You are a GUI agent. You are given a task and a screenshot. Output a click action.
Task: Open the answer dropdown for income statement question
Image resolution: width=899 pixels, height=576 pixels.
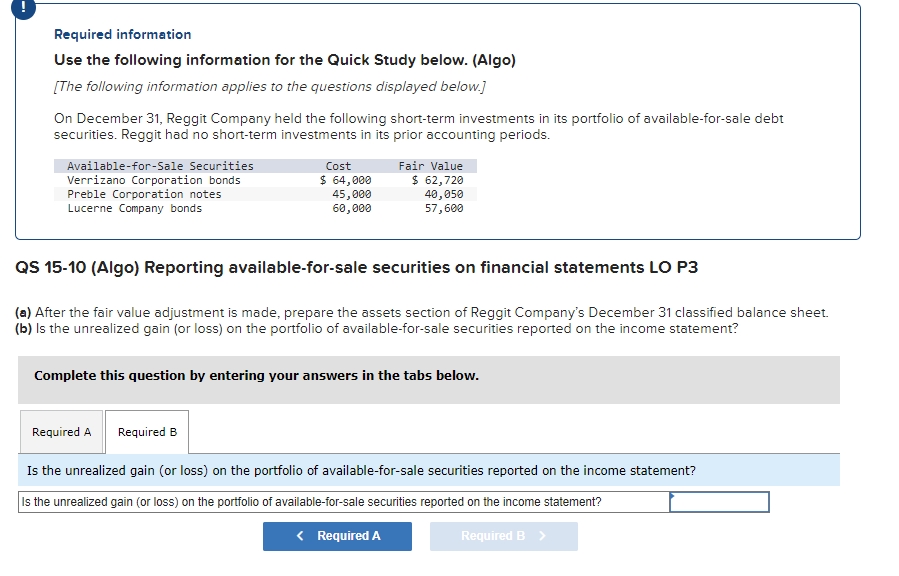coord(719,502)
